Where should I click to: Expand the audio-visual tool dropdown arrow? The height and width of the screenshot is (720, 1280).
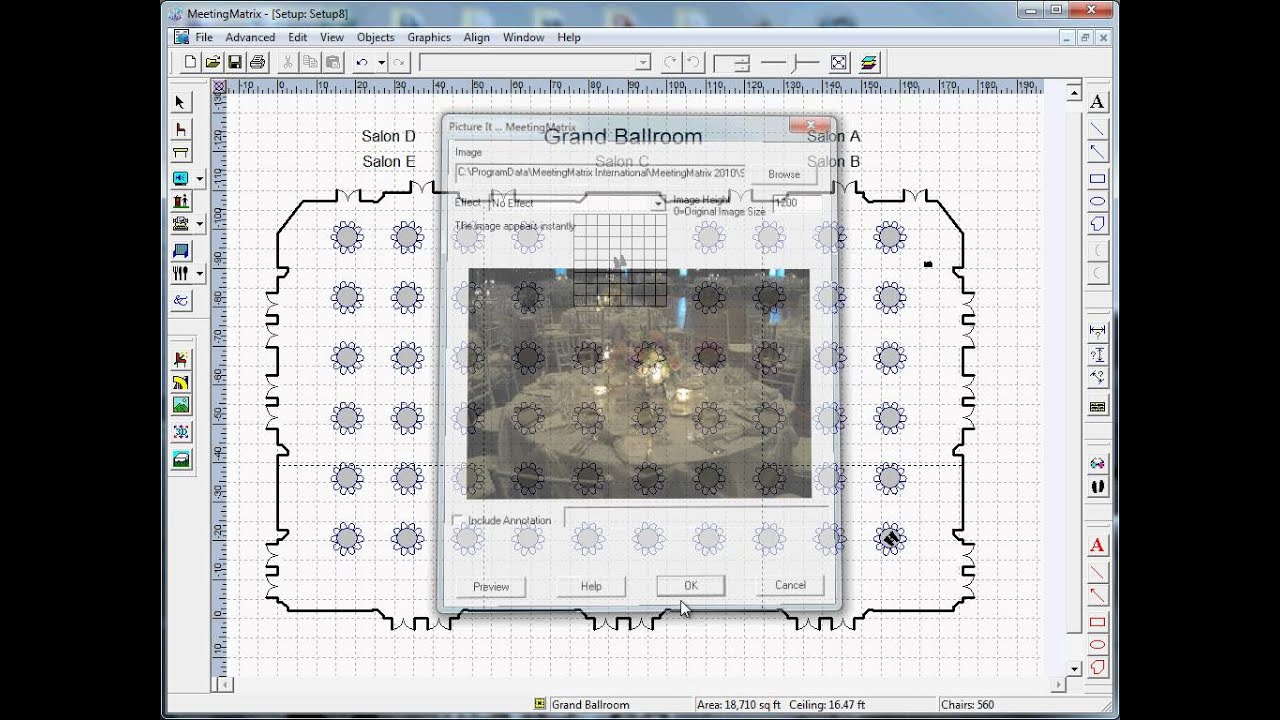(199, 179)
